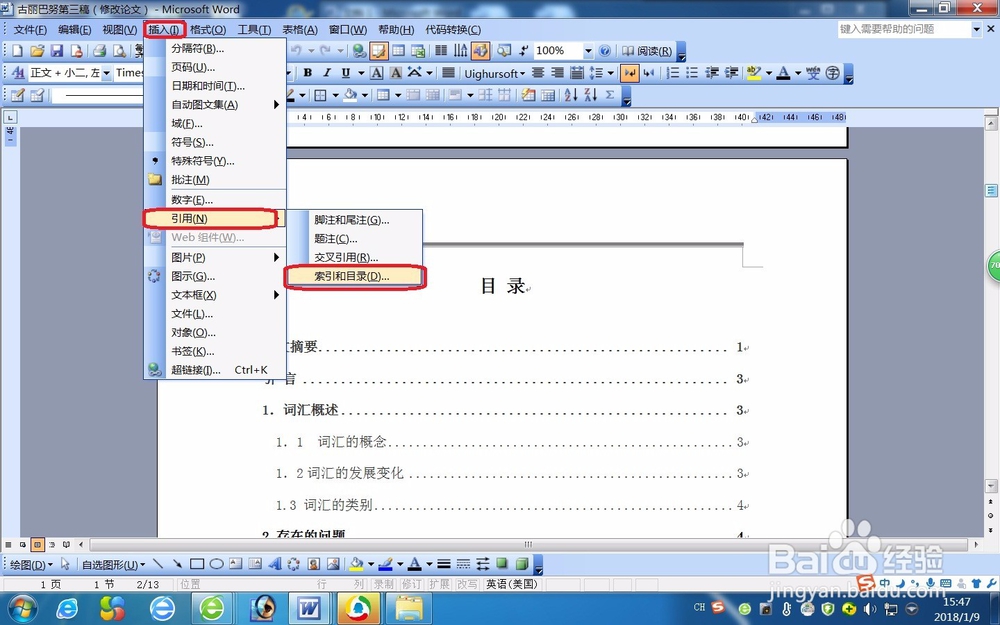Screen dimensions: 1000x625
Task: Toggle left-to-right text direction button
Action: tap(630, 73)
